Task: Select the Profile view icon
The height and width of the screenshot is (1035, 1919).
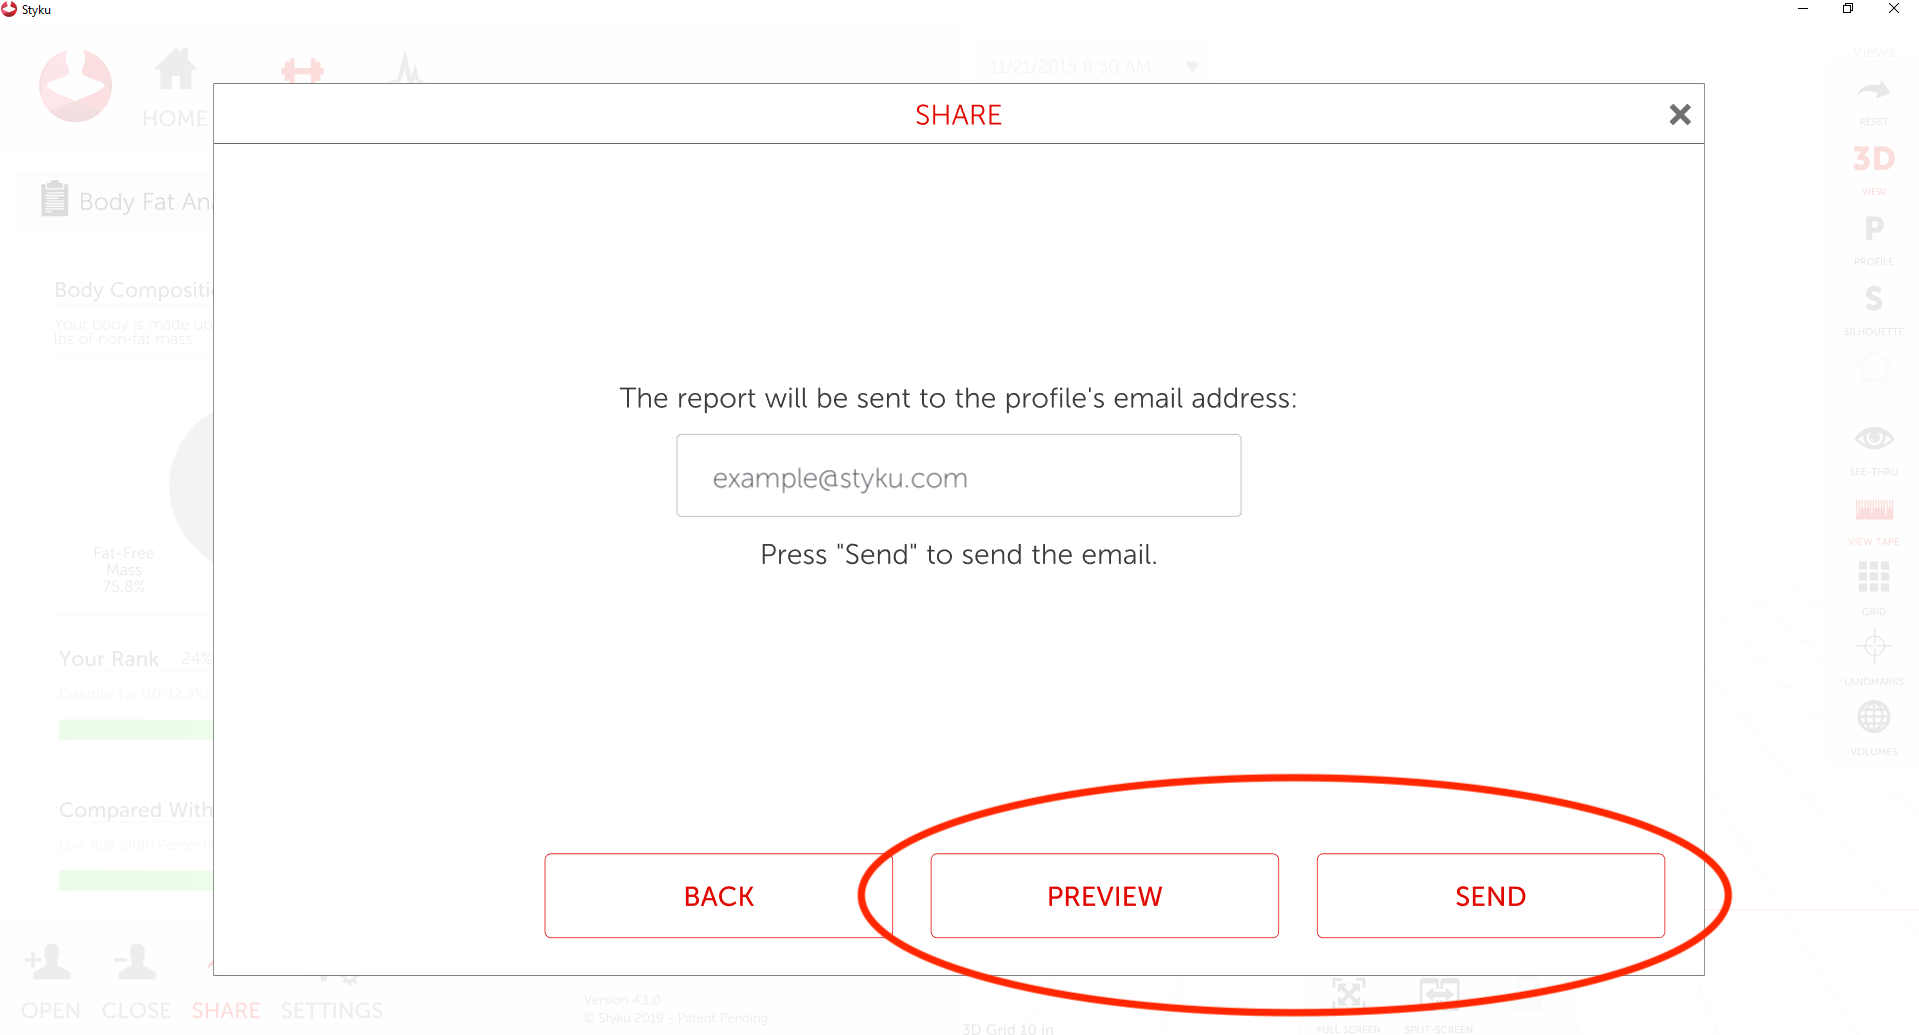Action: 1873,230
